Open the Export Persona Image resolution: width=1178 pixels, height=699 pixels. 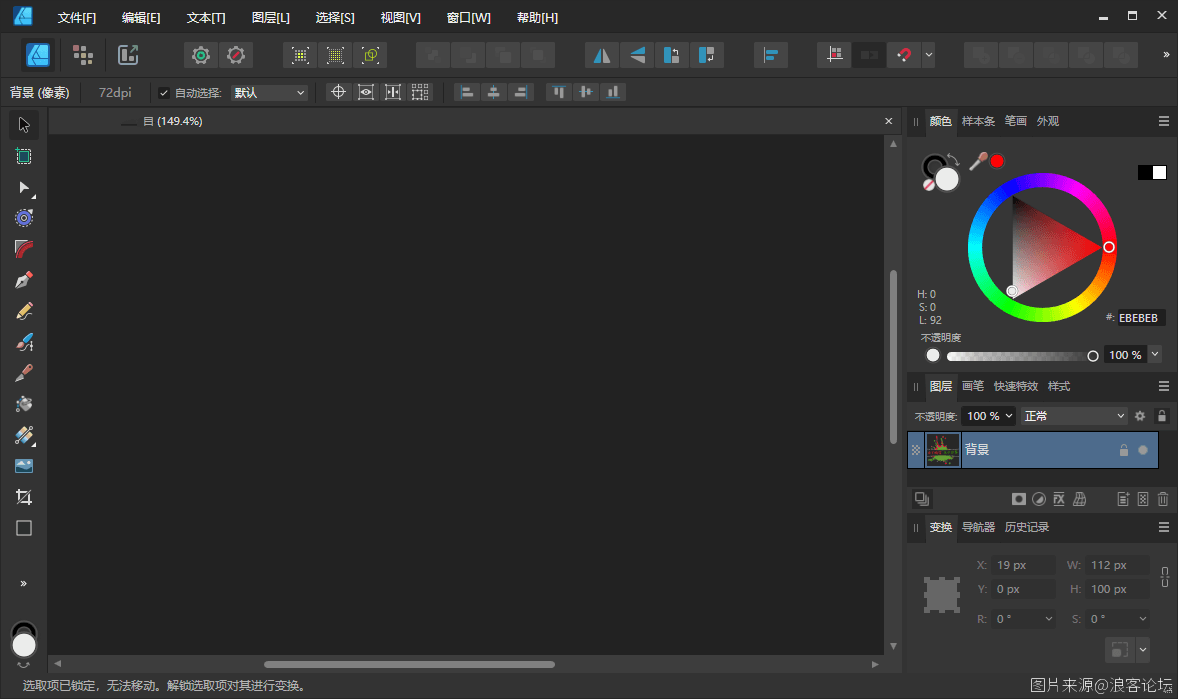pyautogui.click(x=128, y=55)
